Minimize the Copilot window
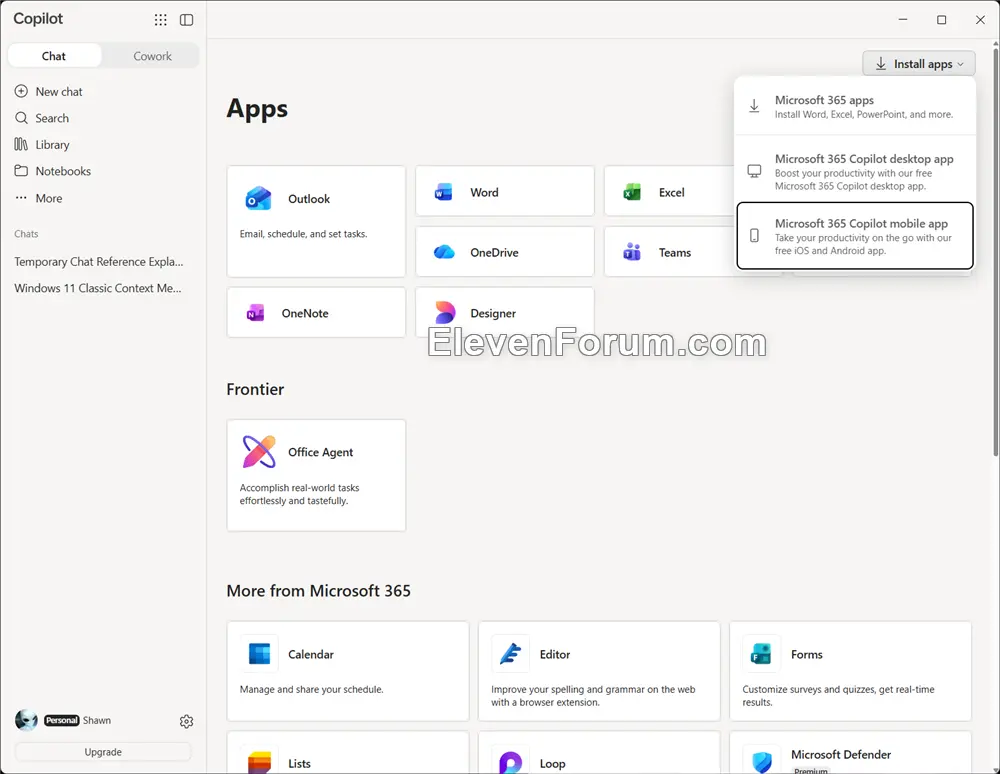Image resolution: width=1000 pixels, height=774 pixels. tap(902, 20)
